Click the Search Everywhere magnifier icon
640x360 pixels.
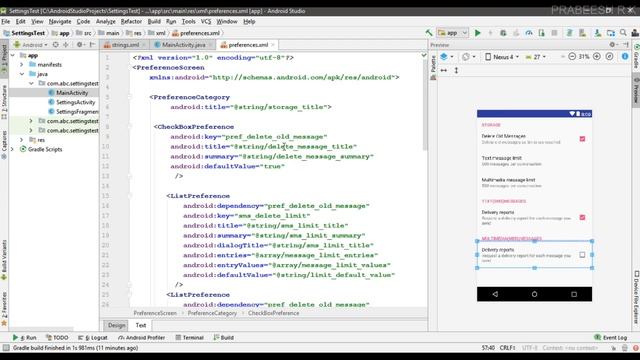pyautogui.click(x=623, y=33)
